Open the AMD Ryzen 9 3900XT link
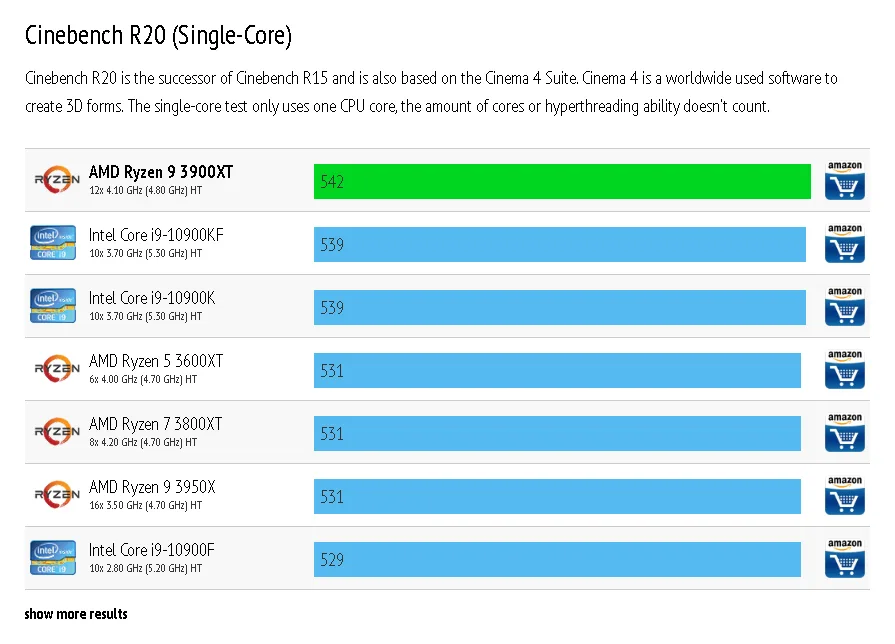895x644 pixels. [x=160, y=172]
